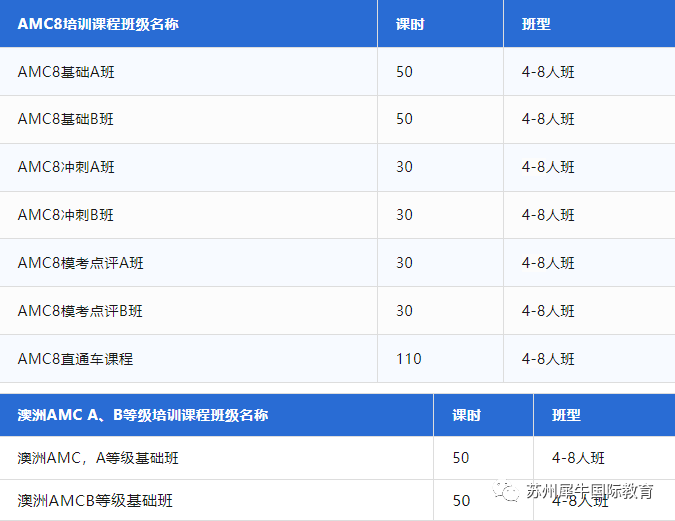Viewport: 675px width, 521px height.
Task: Click 4-8人班 in the AMC8基础A班 row
Action: [x=548, y=72]
